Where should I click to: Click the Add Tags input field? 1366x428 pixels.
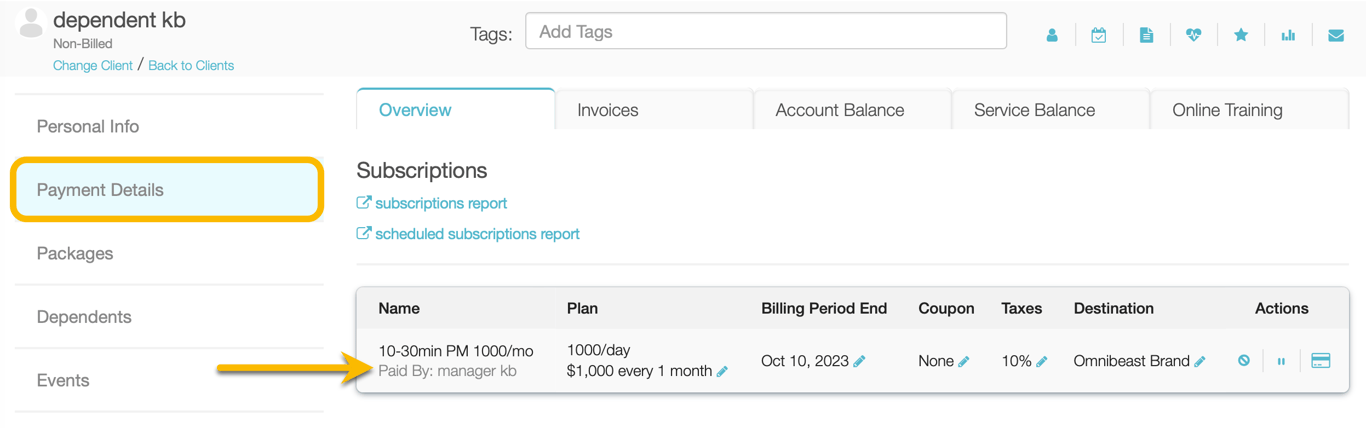[x=766, y=31]
